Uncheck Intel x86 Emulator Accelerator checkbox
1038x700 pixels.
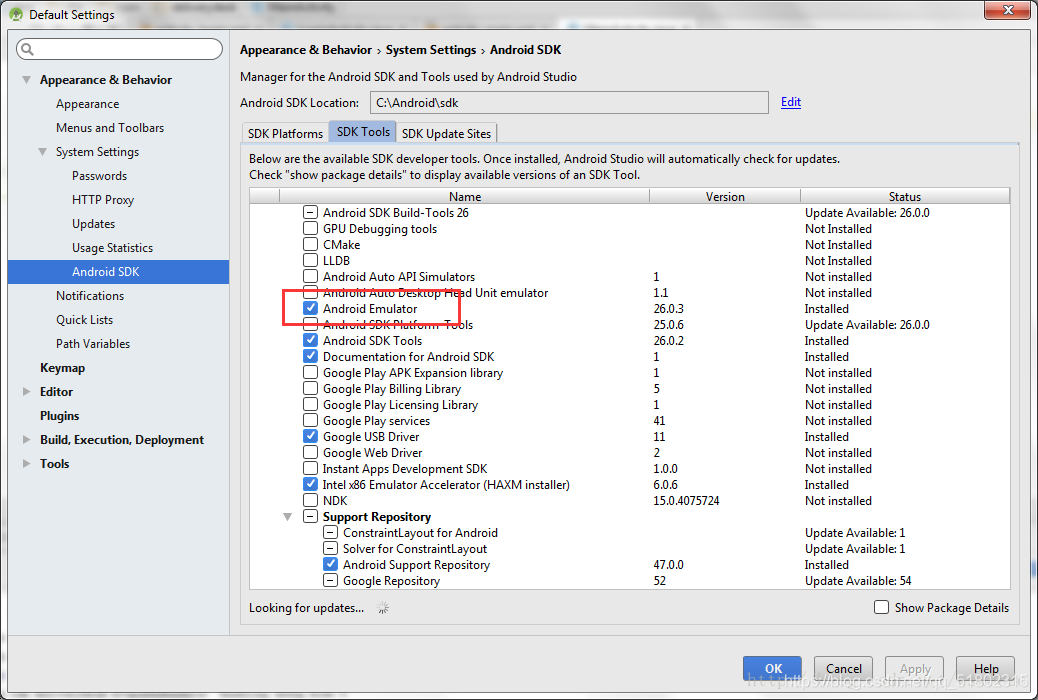(310, 485)
